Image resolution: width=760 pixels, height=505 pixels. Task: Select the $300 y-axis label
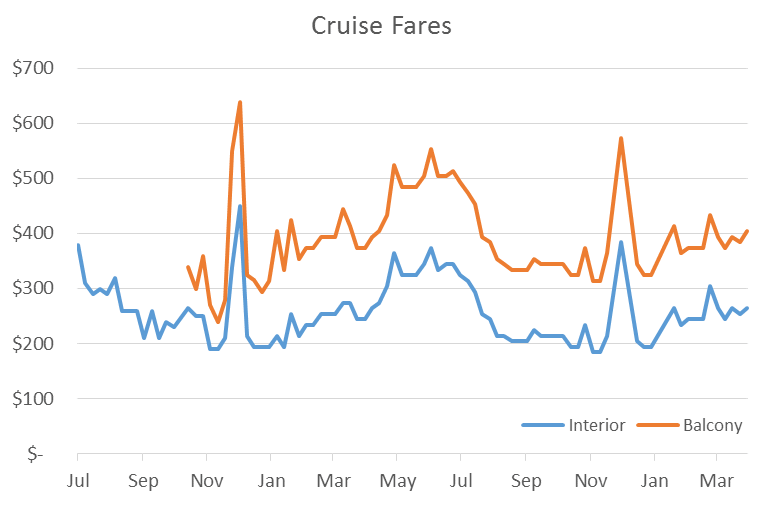(x=33, y=289)
